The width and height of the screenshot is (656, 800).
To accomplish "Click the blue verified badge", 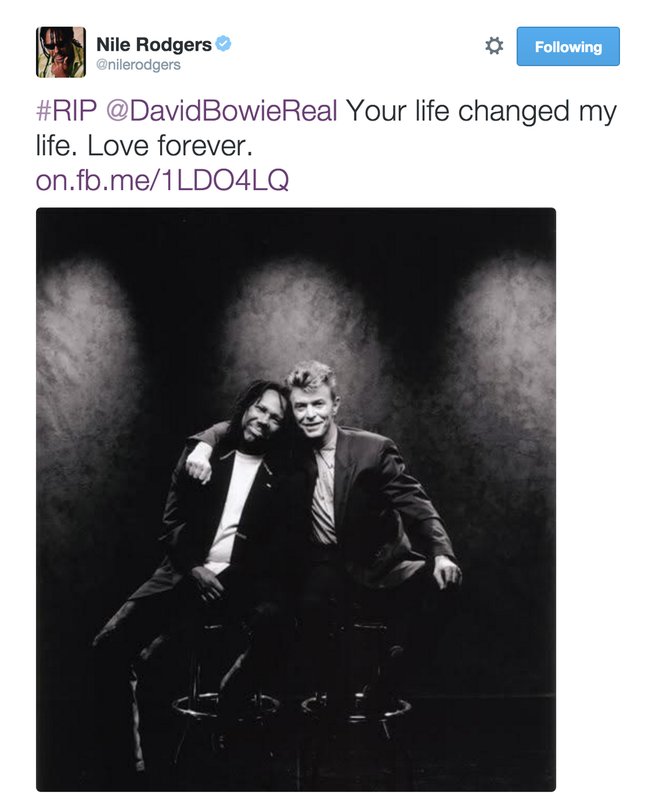I will pos(223,43).
